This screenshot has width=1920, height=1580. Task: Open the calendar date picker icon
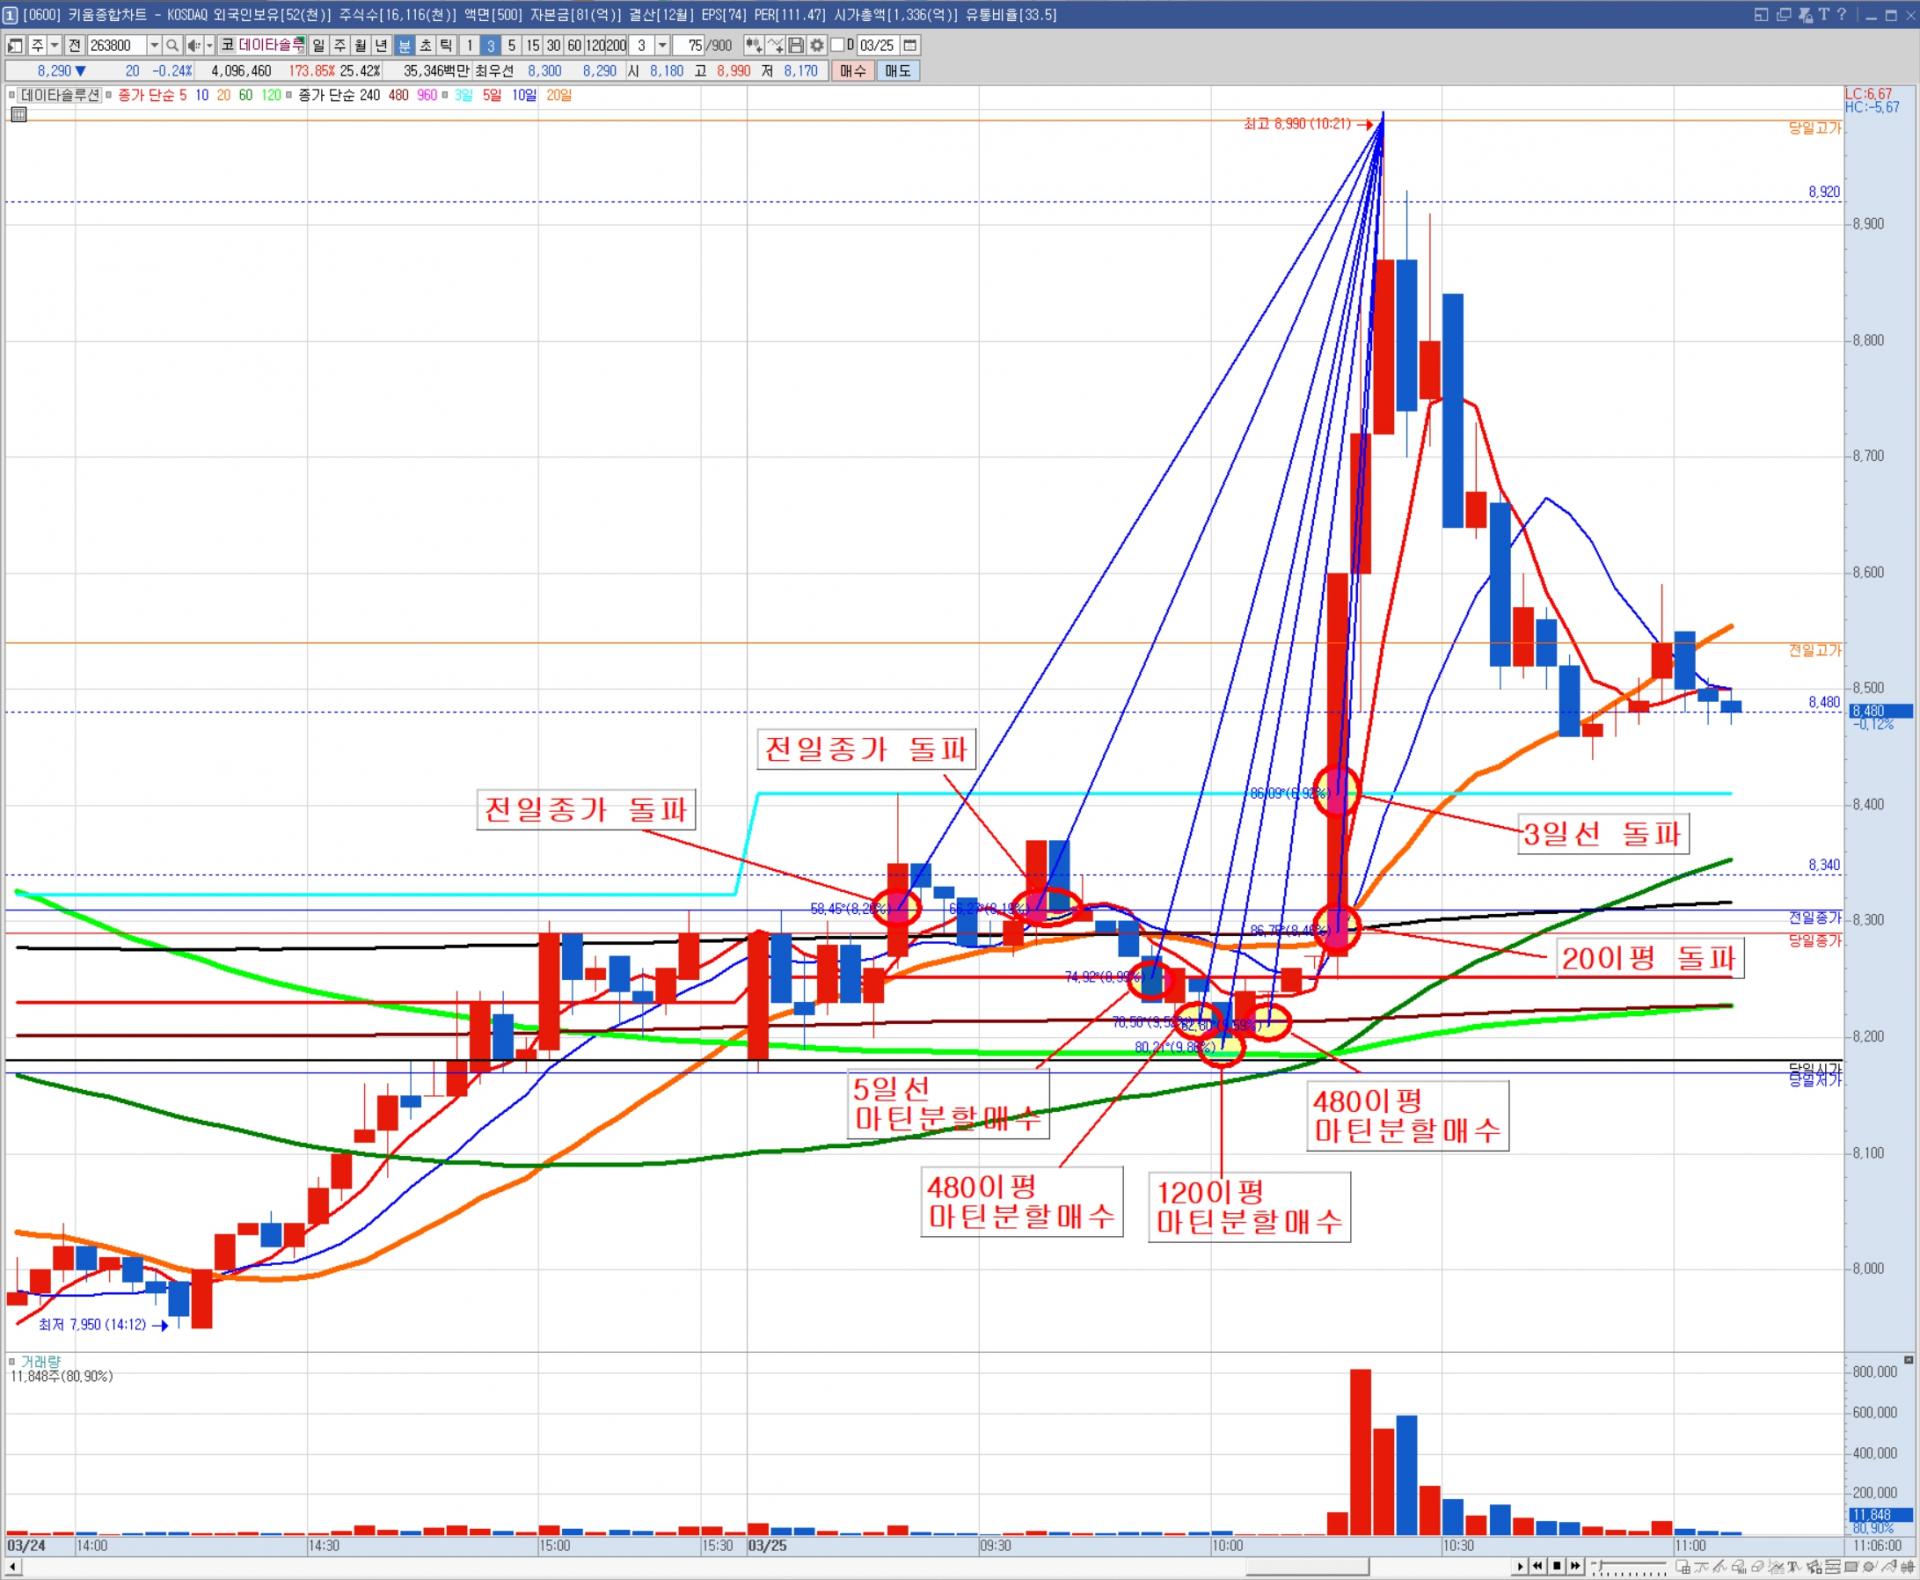[910, 45]
